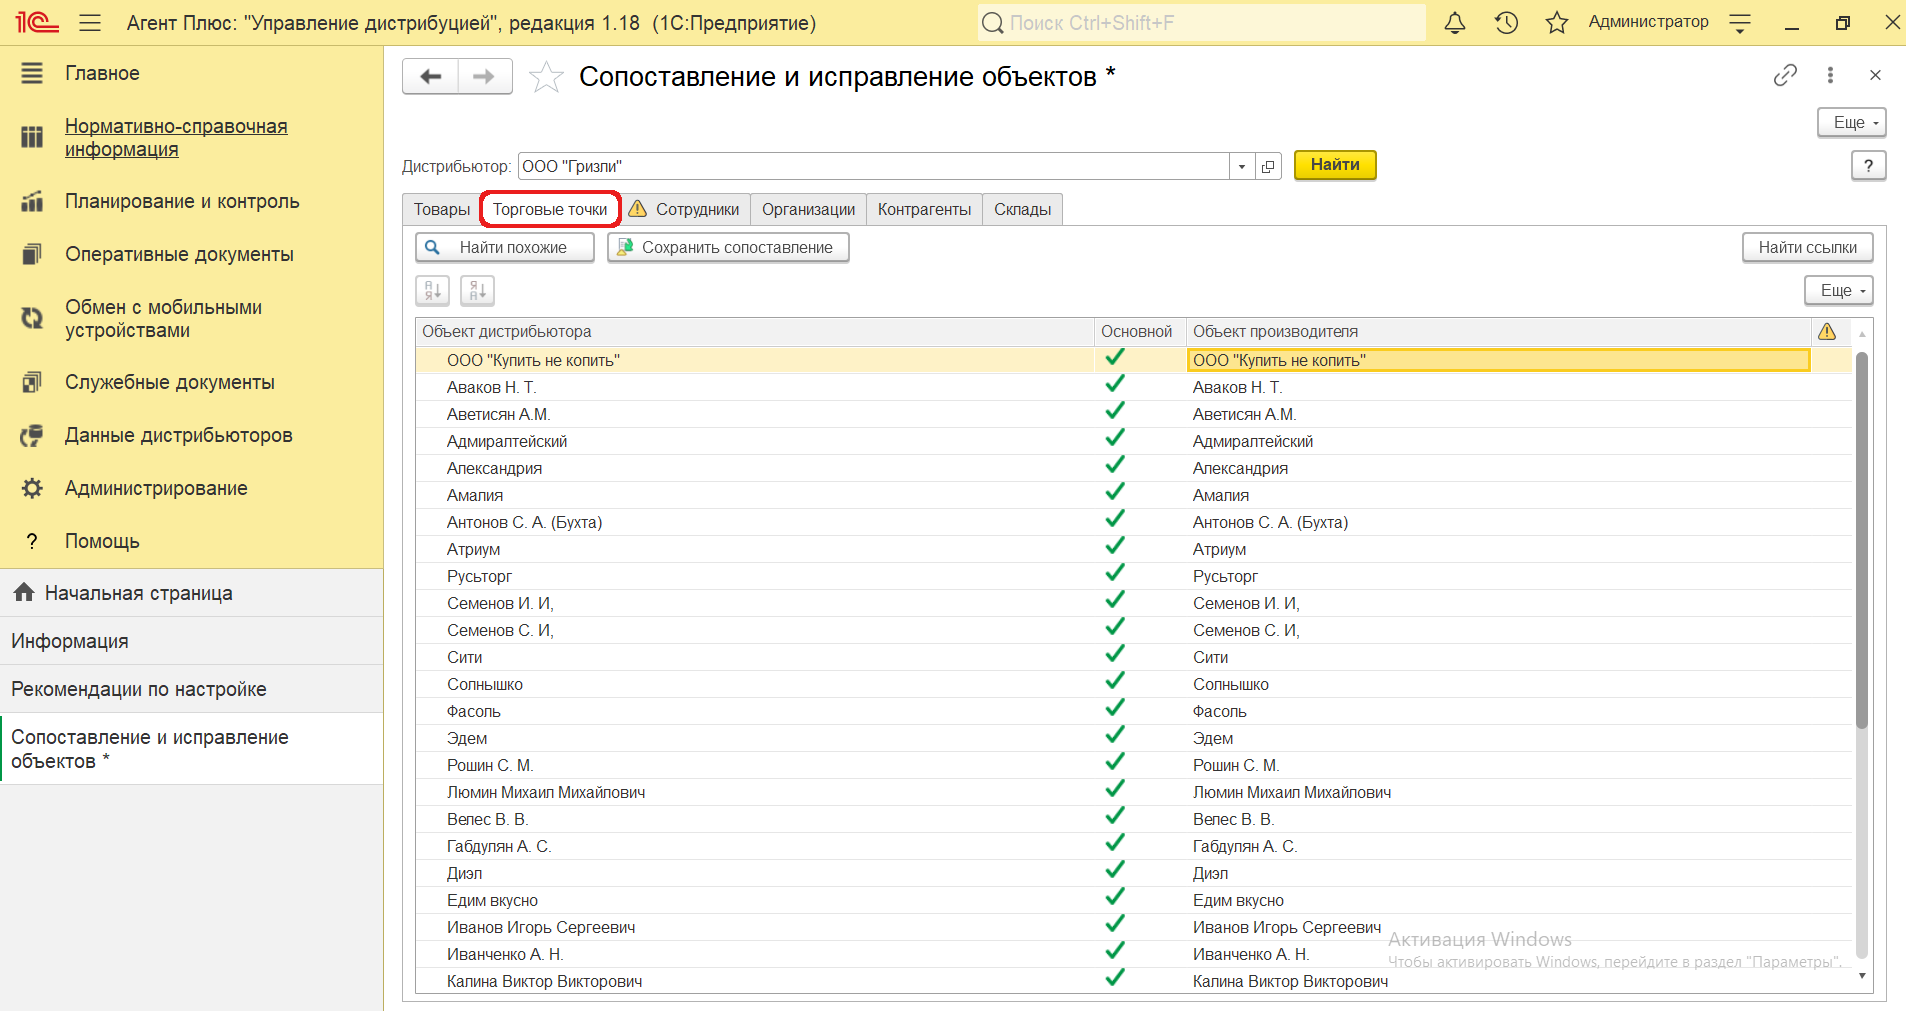The width and height of the screenshot is (1906, 1011).
Task: Switch to Товары tab
Action: pos(441,209)
